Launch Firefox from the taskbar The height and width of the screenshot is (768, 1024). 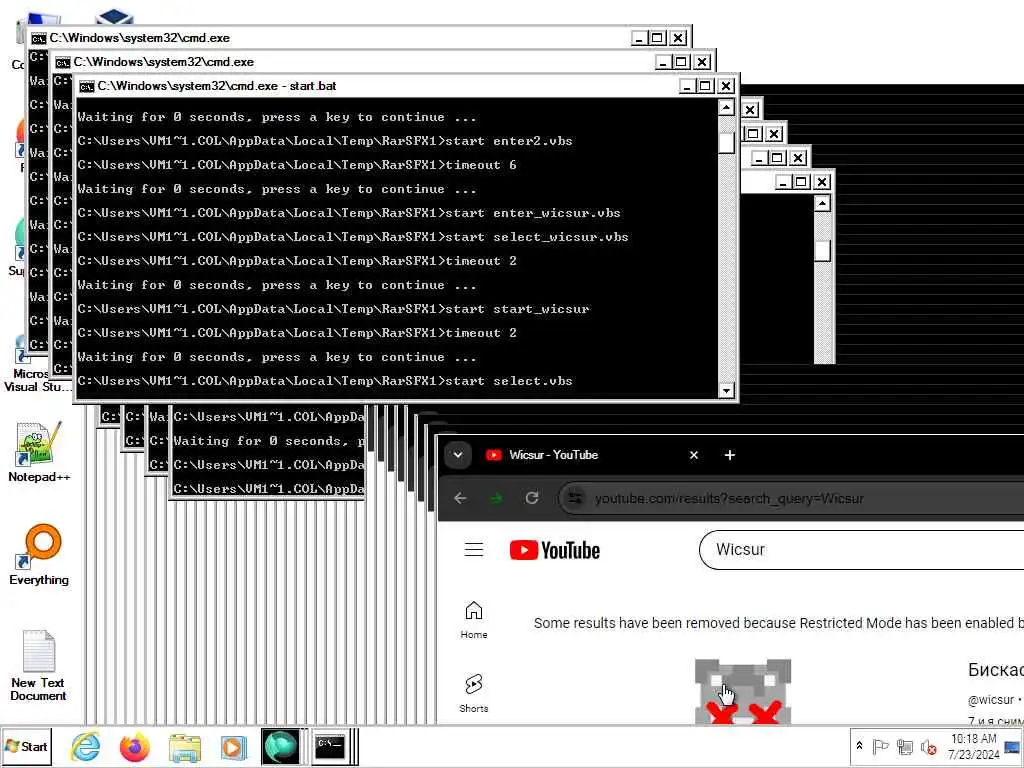click(135, 746)
